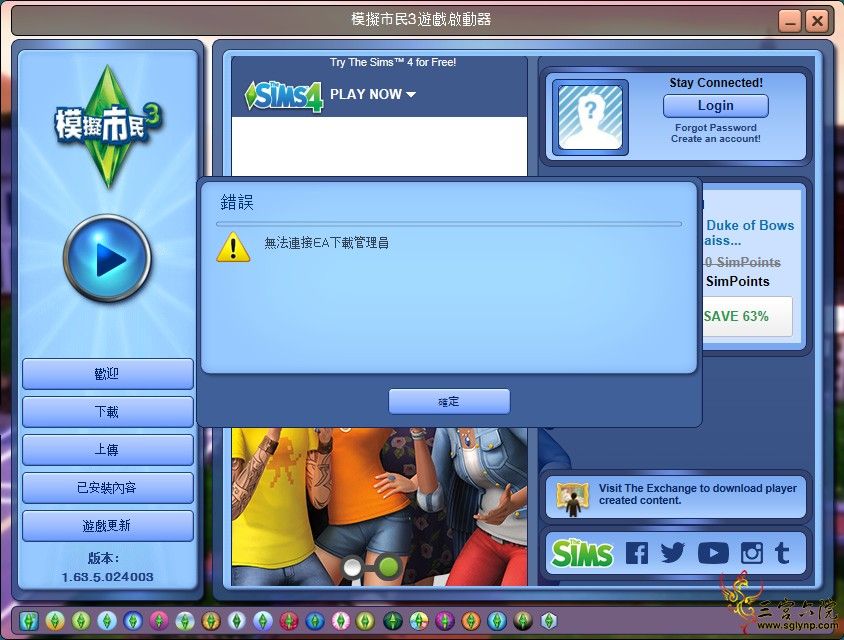Screen dimensions: 844x640
Task: Click the Sims 4 logo in the banner
Action: 284,96
